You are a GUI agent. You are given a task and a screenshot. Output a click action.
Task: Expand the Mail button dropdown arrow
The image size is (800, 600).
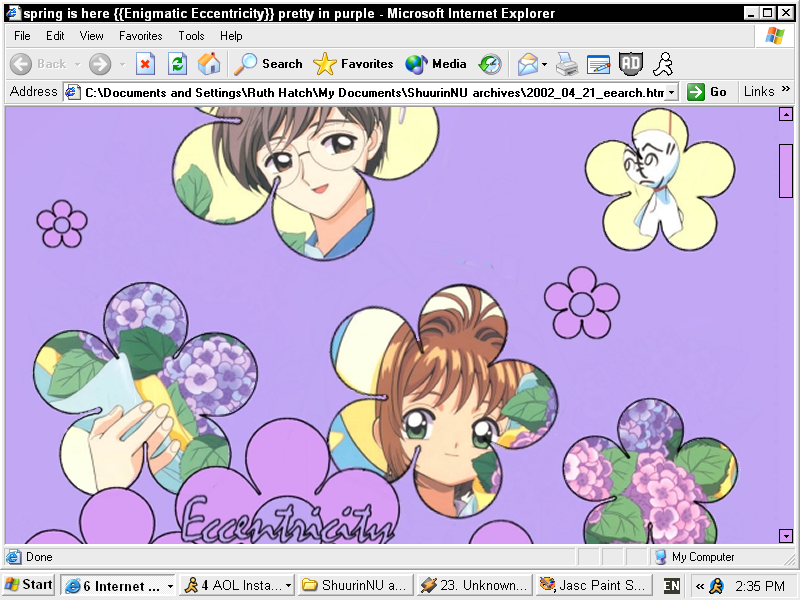[544, 64]
